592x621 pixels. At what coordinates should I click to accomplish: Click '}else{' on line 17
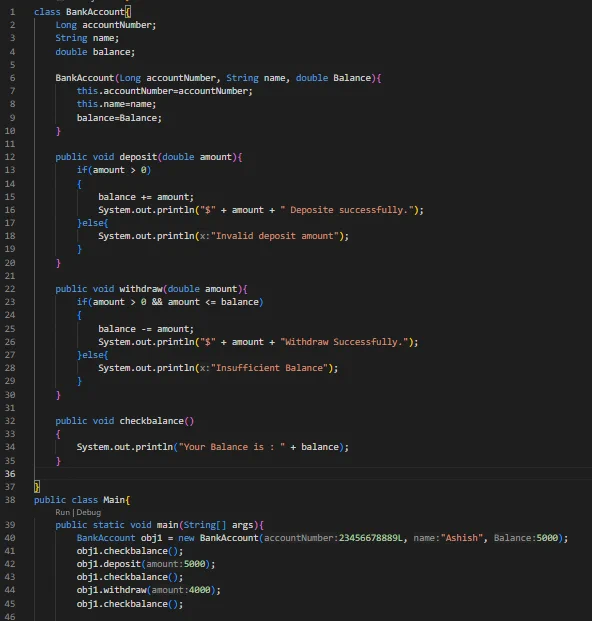coord(93,223)
